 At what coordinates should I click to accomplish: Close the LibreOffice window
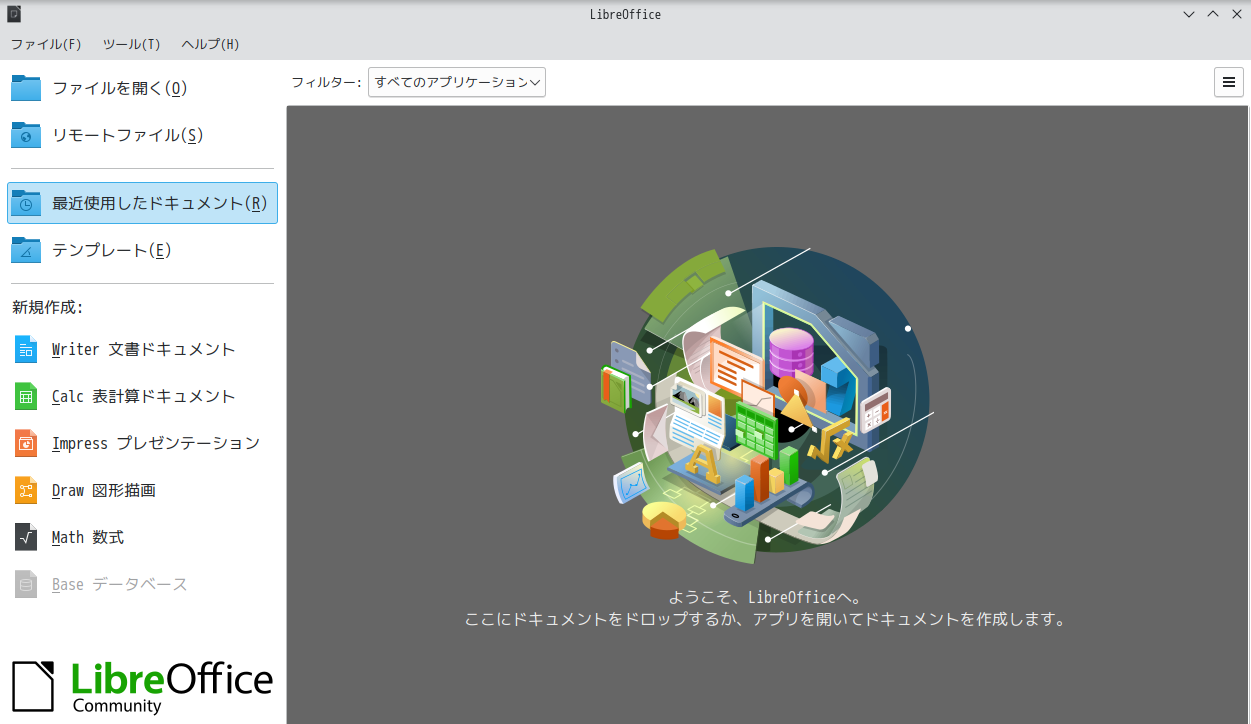1237,14
